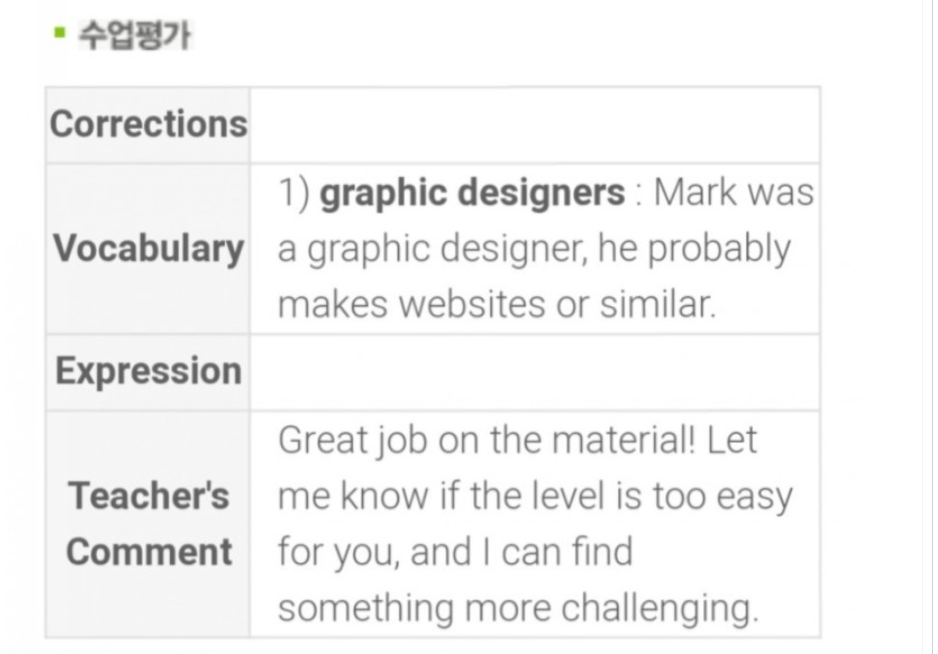This screenshot has height=654, width=938.
Task: Click the text 'Mark was'
Action: (733, 193)
